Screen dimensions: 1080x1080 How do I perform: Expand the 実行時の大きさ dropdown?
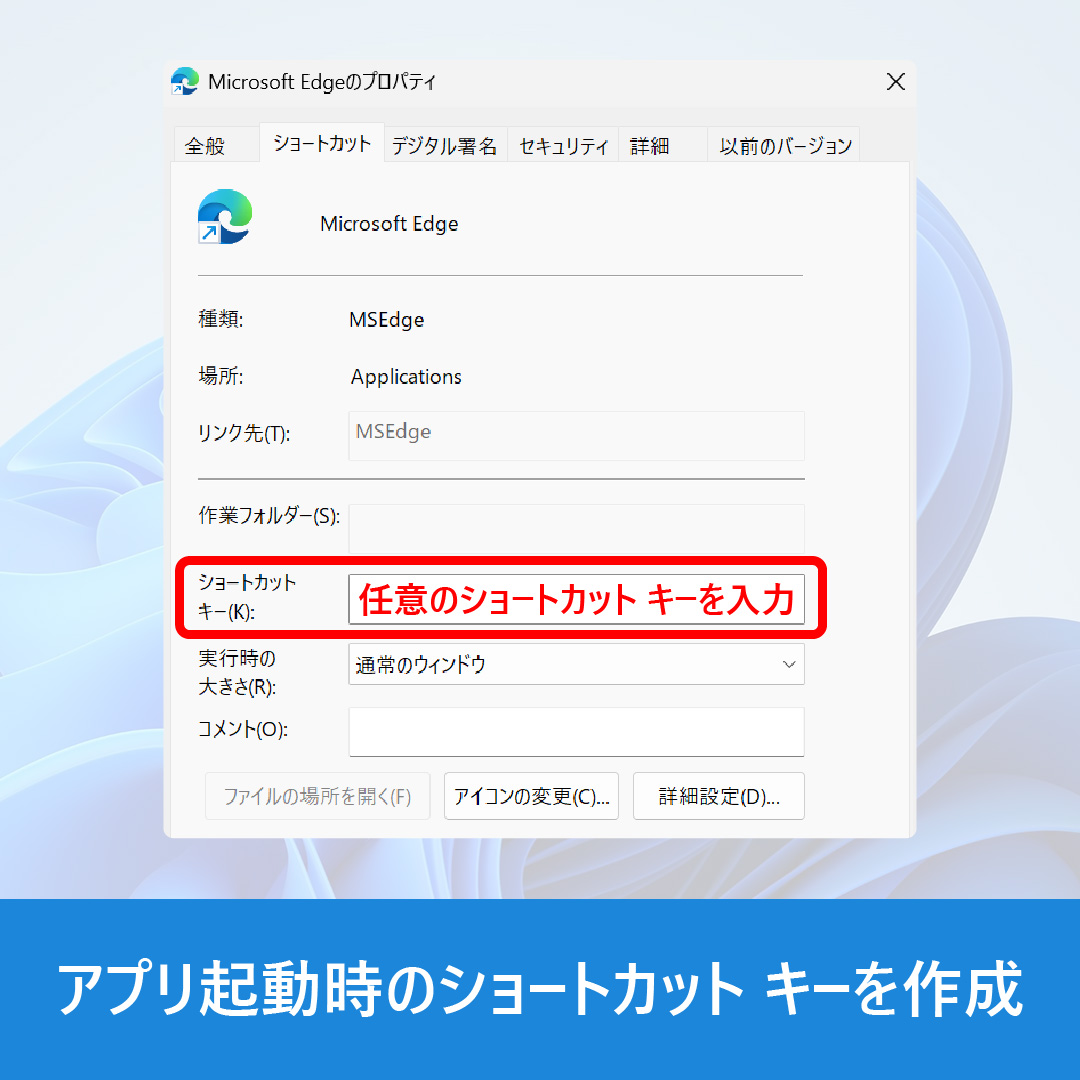coord(577,664)
